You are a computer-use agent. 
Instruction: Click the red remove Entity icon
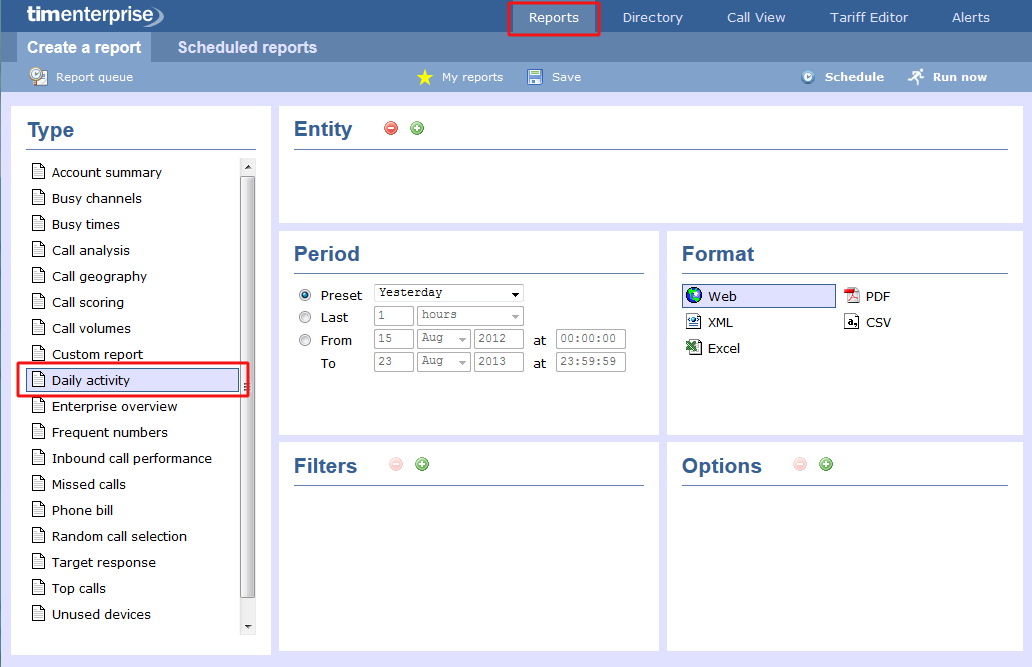tap(391, 128)
